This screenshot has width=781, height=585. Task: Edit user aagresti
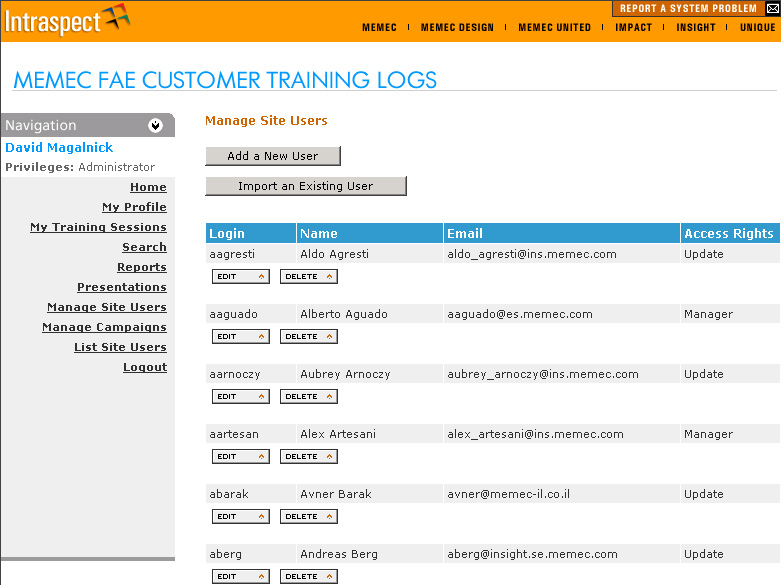point(241,277)
